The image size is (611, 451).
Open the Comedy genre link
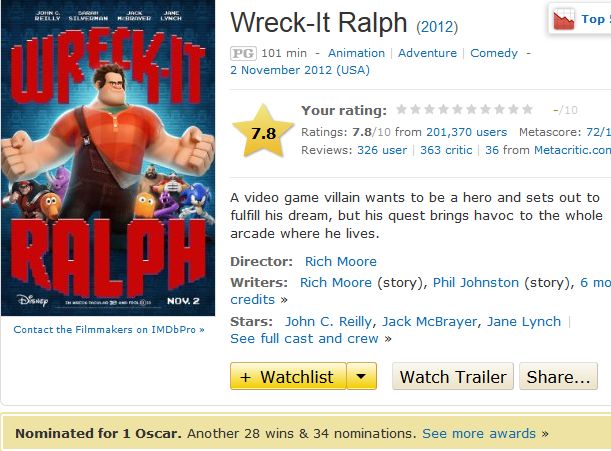tap(494, 53)
